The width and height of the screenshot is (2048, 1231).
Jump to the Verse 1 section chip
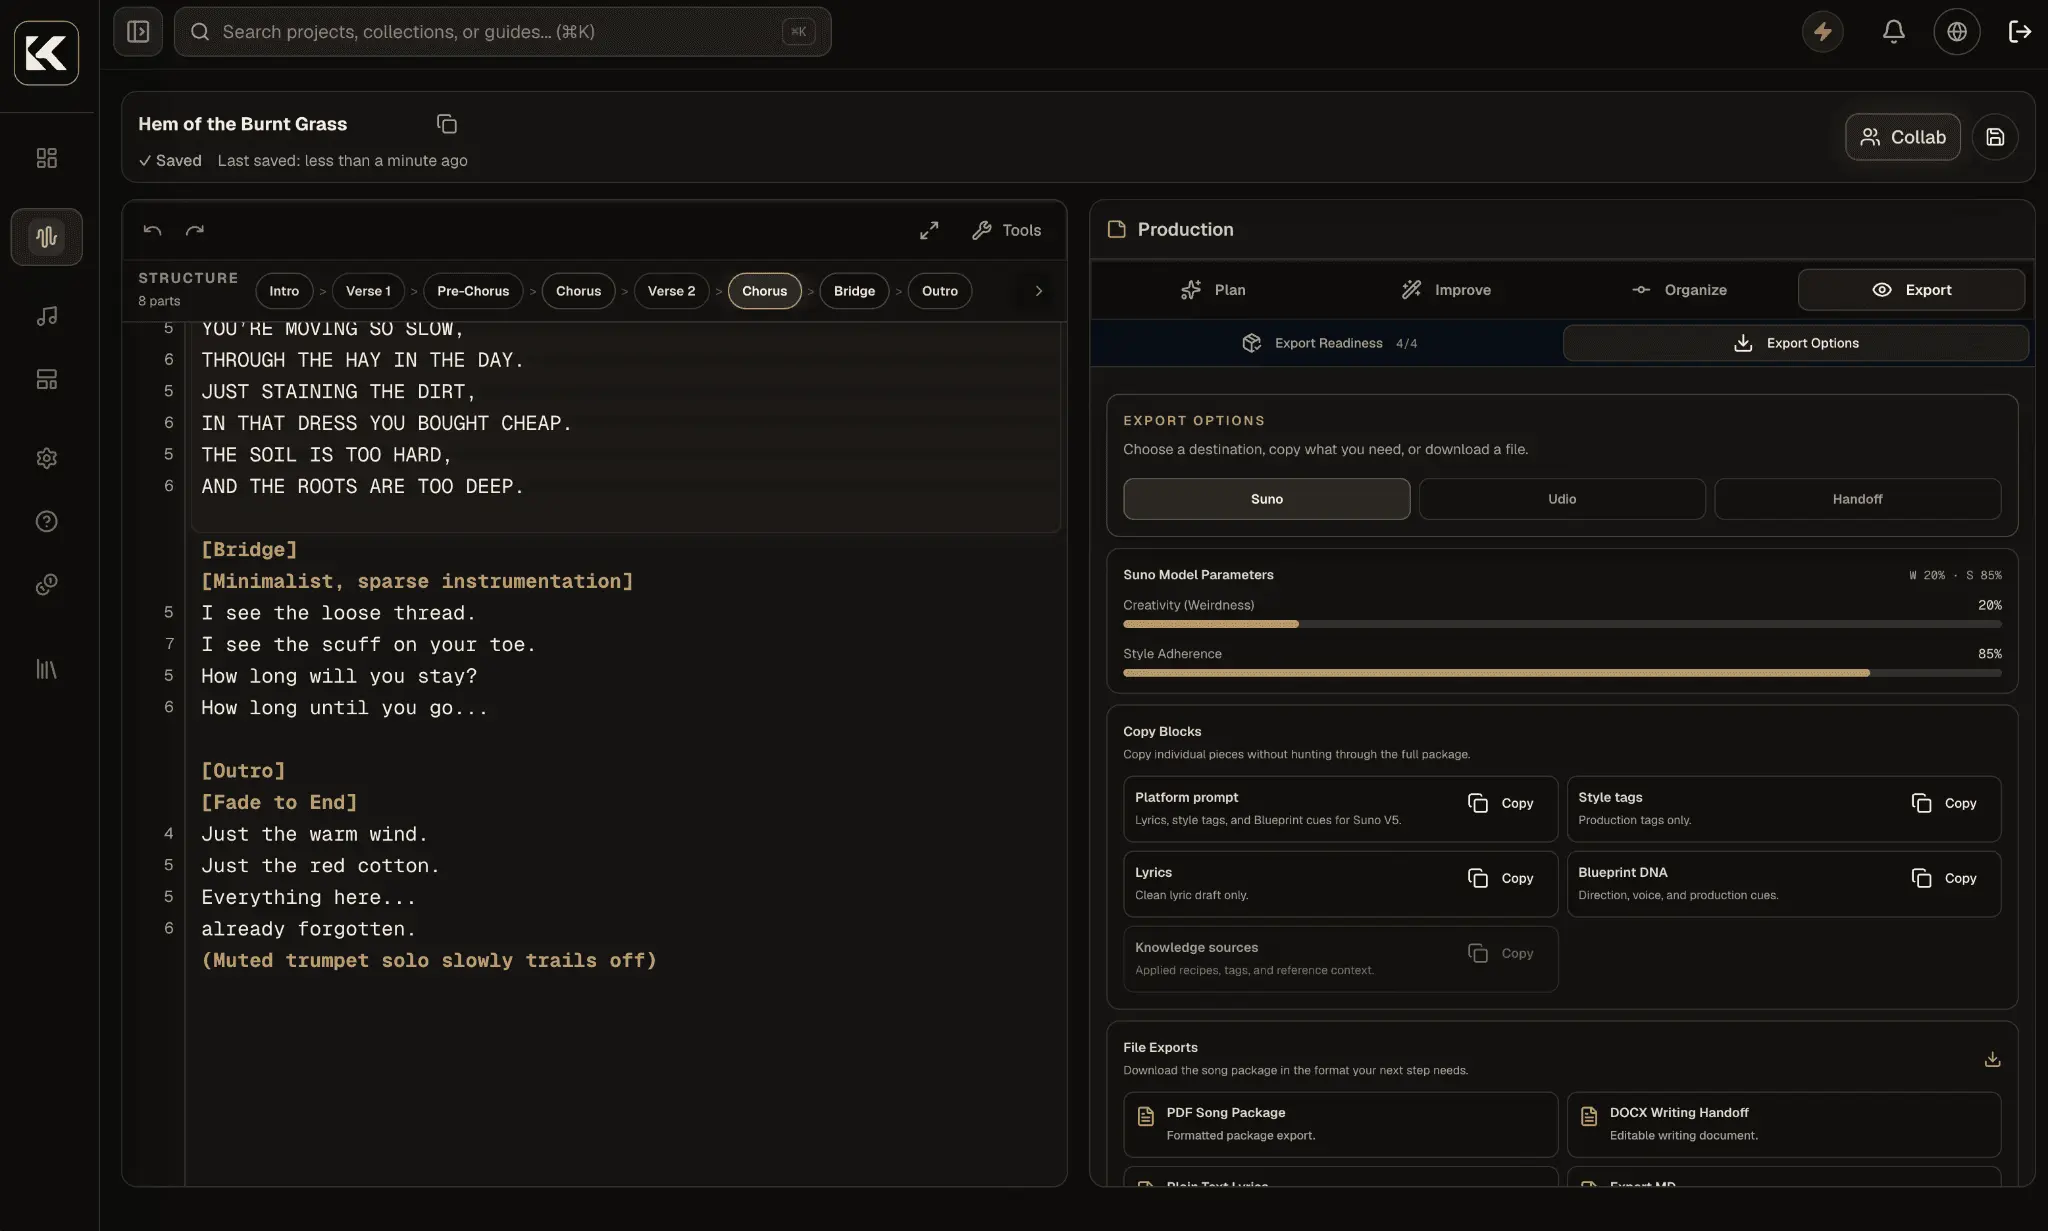[x=368, y=291]
